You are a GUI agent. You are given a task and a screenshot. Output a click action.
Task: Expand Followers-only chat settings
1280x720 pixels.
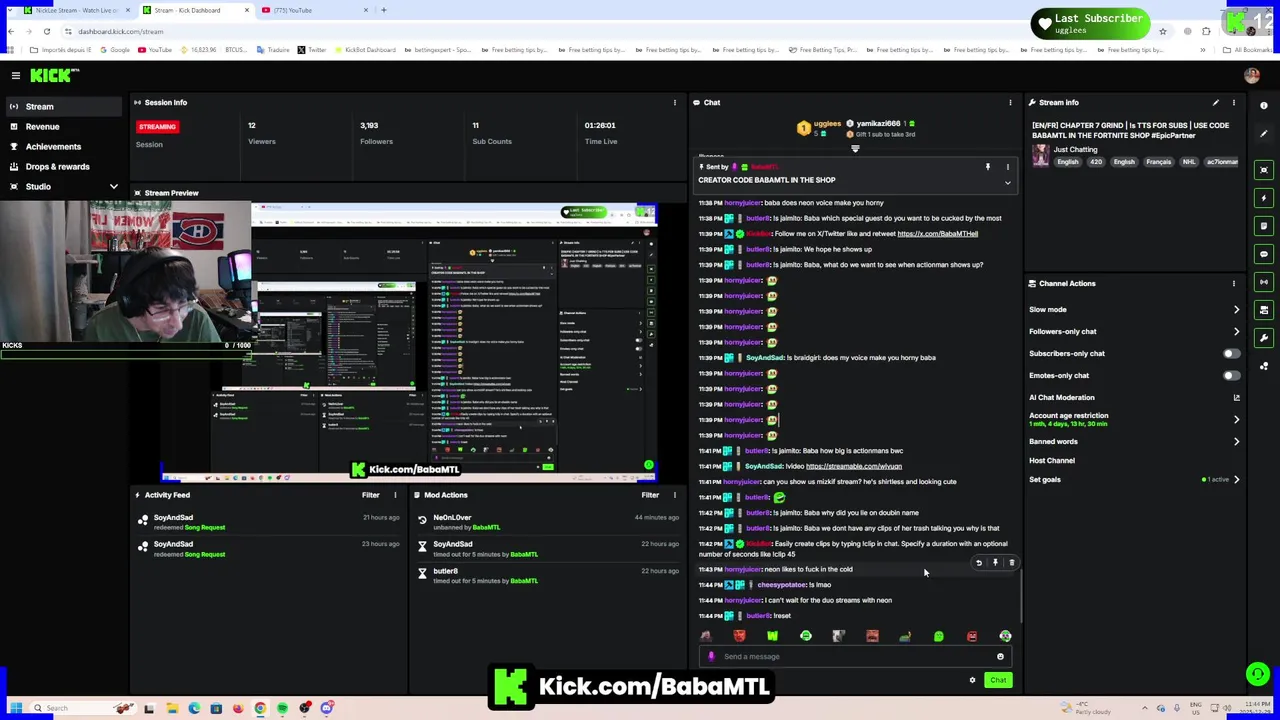pyautogui.click(x=1236, y=331)
